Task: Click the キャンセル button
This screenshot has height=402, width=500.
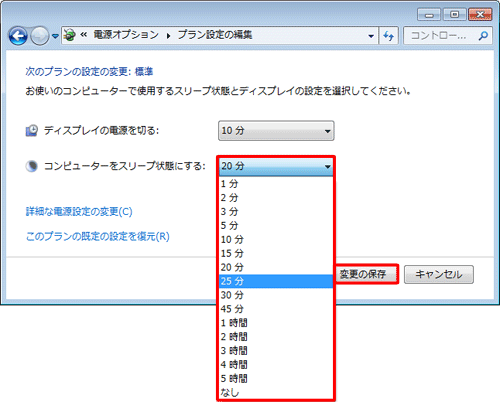Action: 439,274
